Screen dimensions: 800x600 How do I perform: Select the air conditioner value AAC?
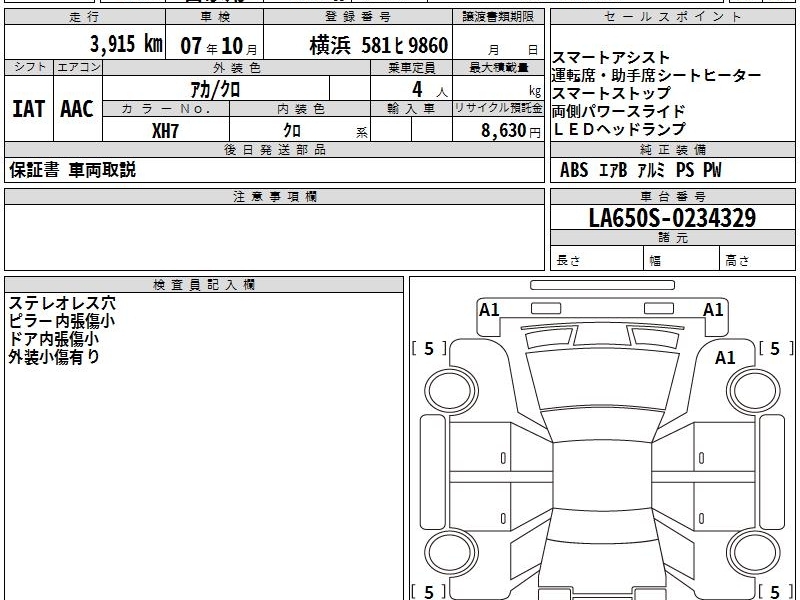point(77,109)
